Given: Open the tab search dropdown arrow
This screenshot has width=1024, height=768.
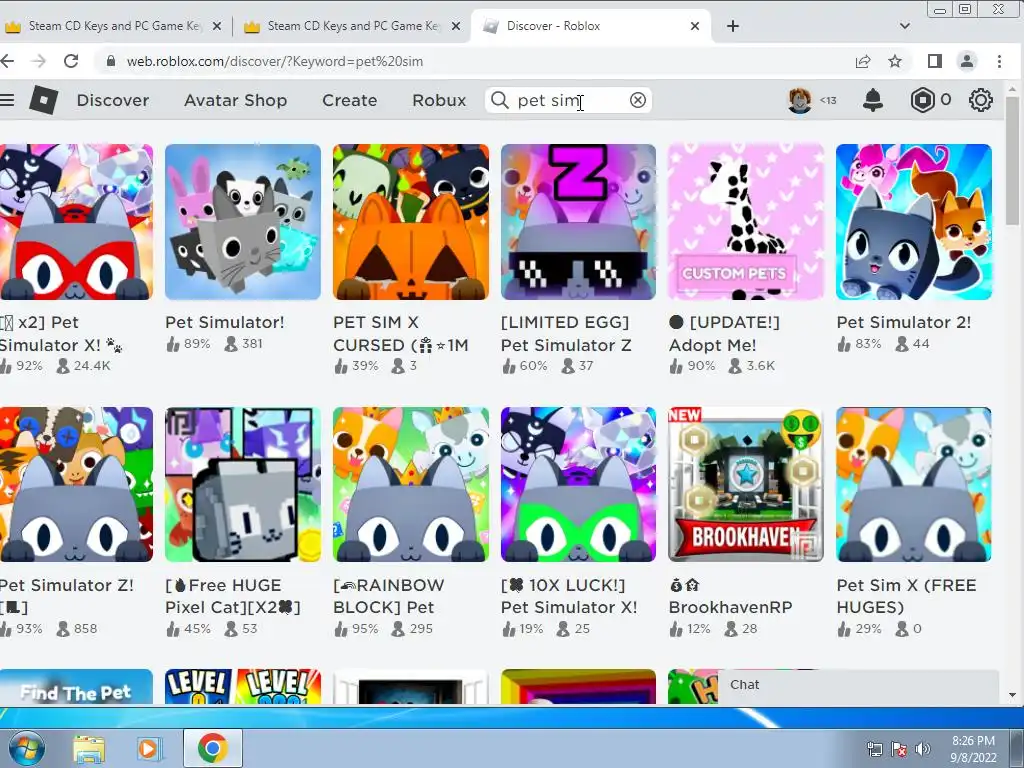Looking at the screenshot, I should (x=904, y=26).
